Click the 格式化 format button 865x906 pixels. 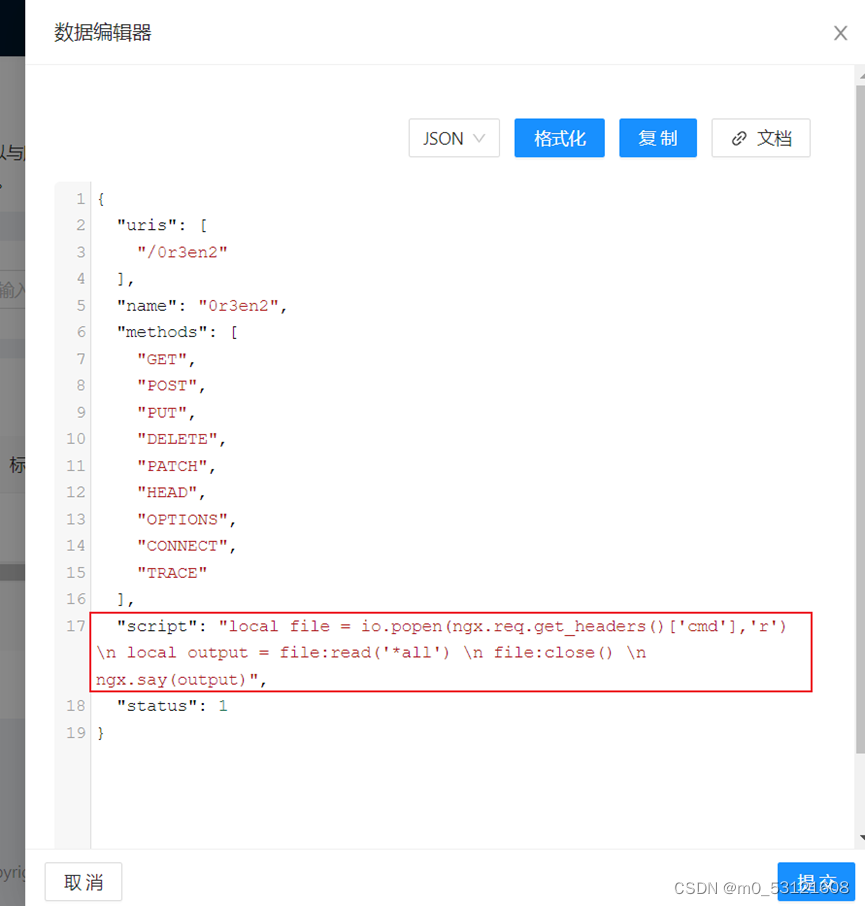[559, 138]
